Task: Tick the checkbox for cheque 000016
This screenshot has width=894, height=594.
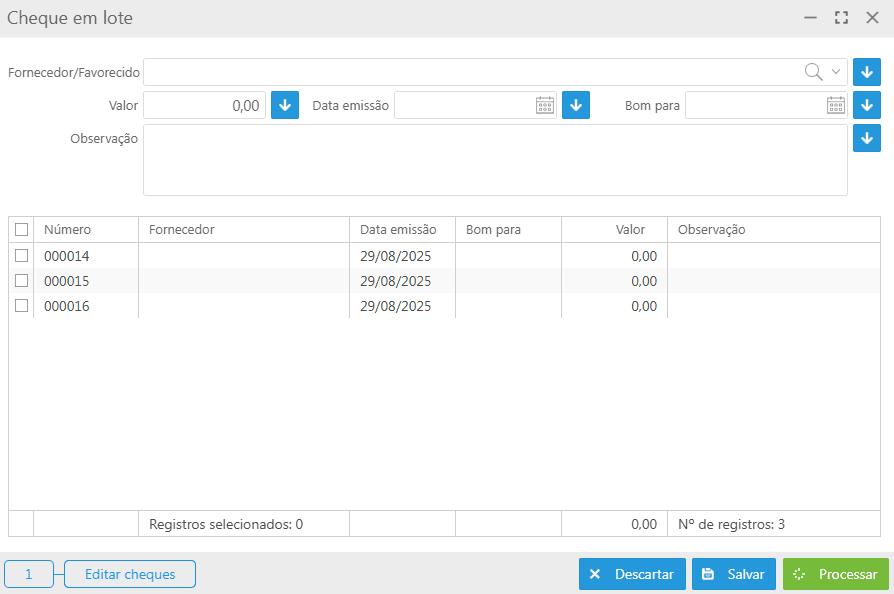Action: (22, 306)
